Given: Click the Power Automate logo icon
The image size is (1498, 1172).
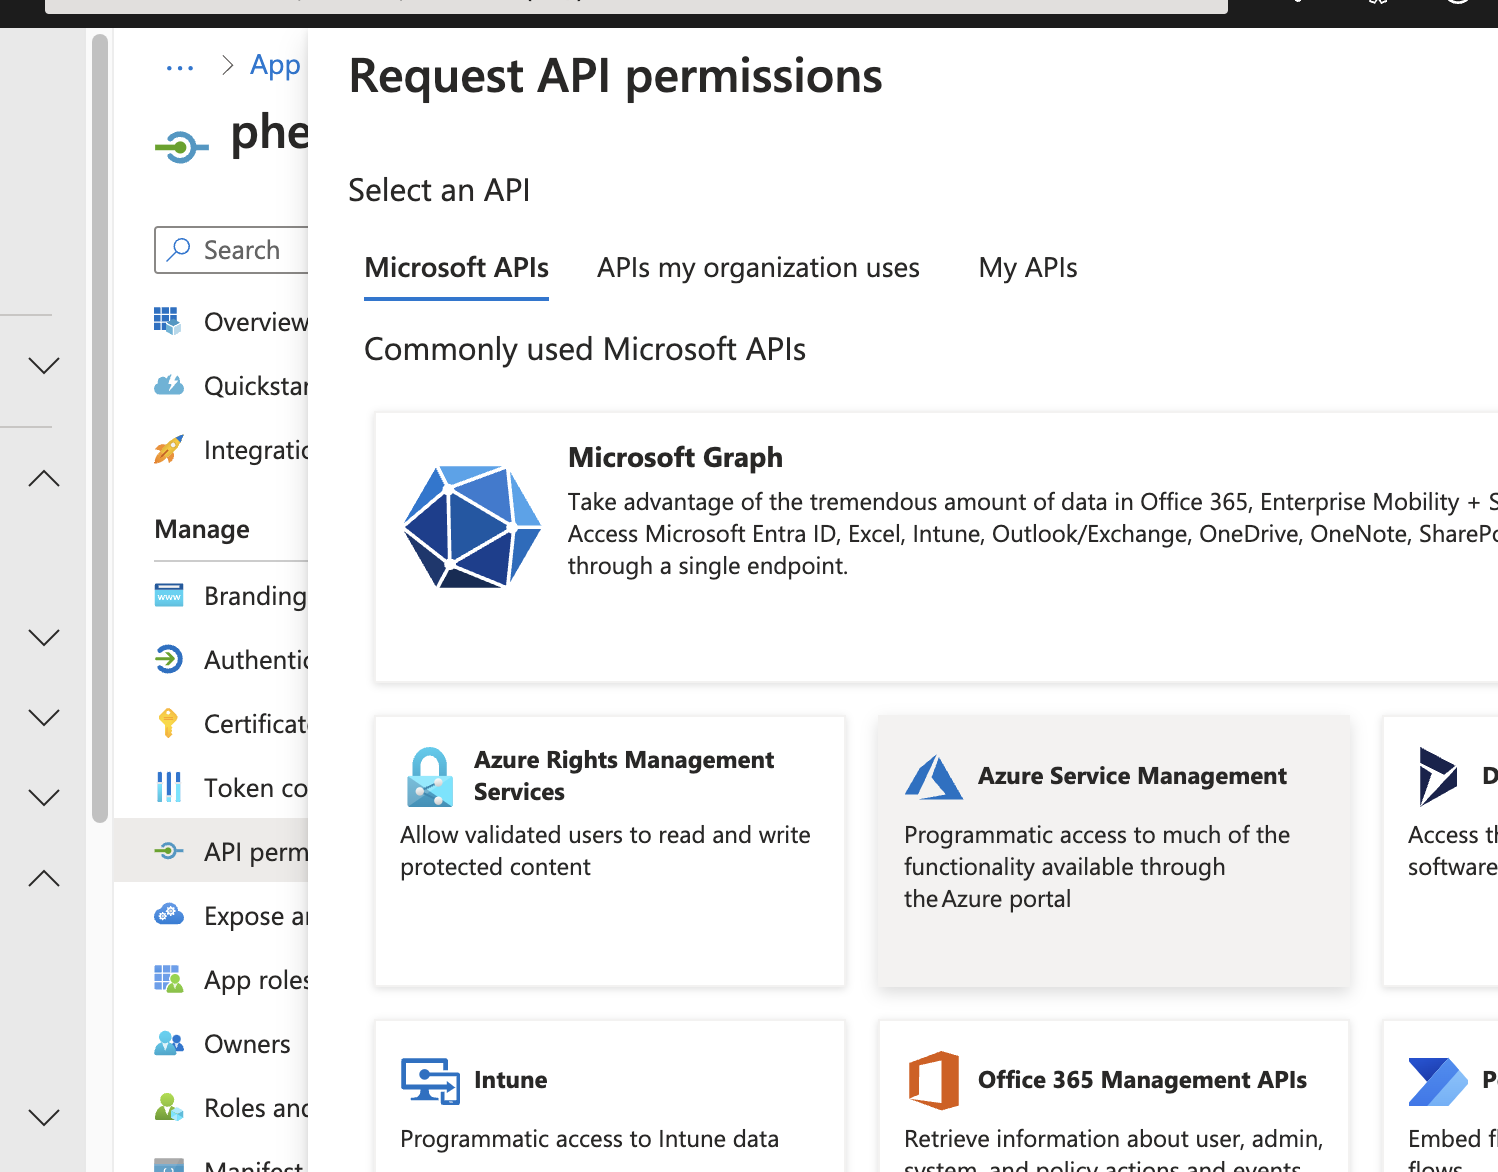Looking at the screenshot, I should tap(1438, 1081).
